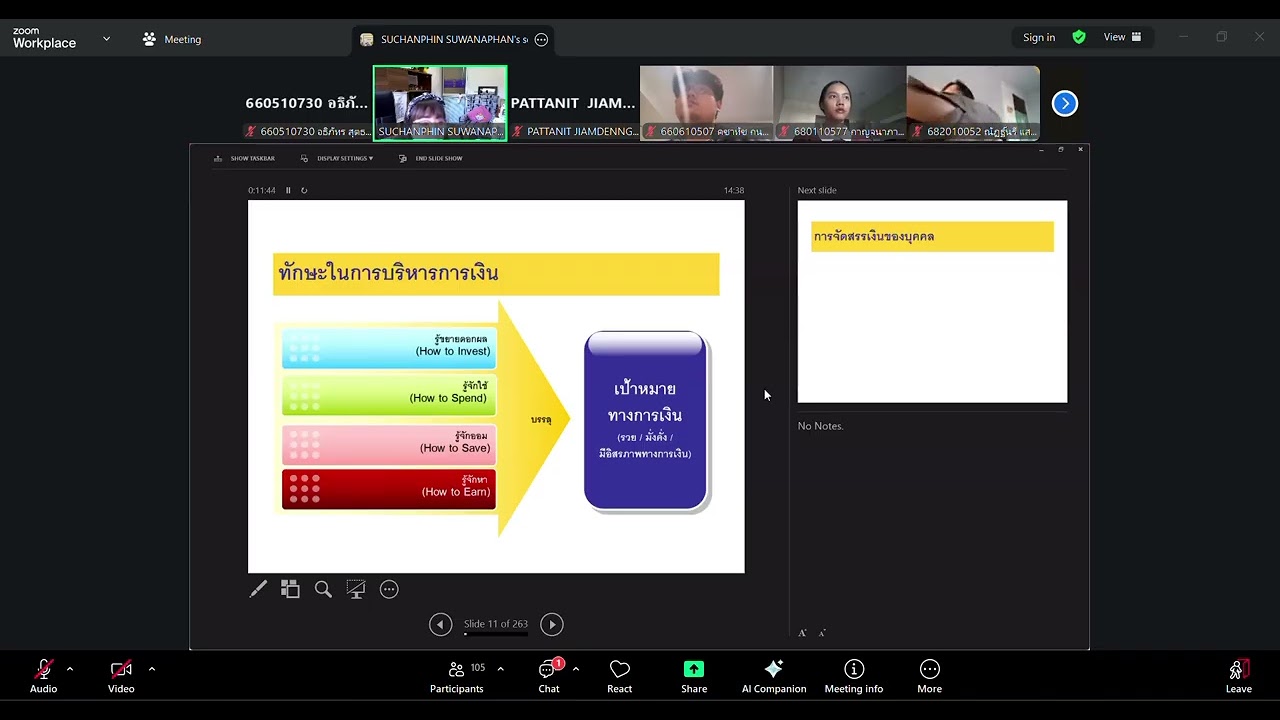
Task: Expand participants options arrow
Action: pyautogui.click(x=500, y=669)
